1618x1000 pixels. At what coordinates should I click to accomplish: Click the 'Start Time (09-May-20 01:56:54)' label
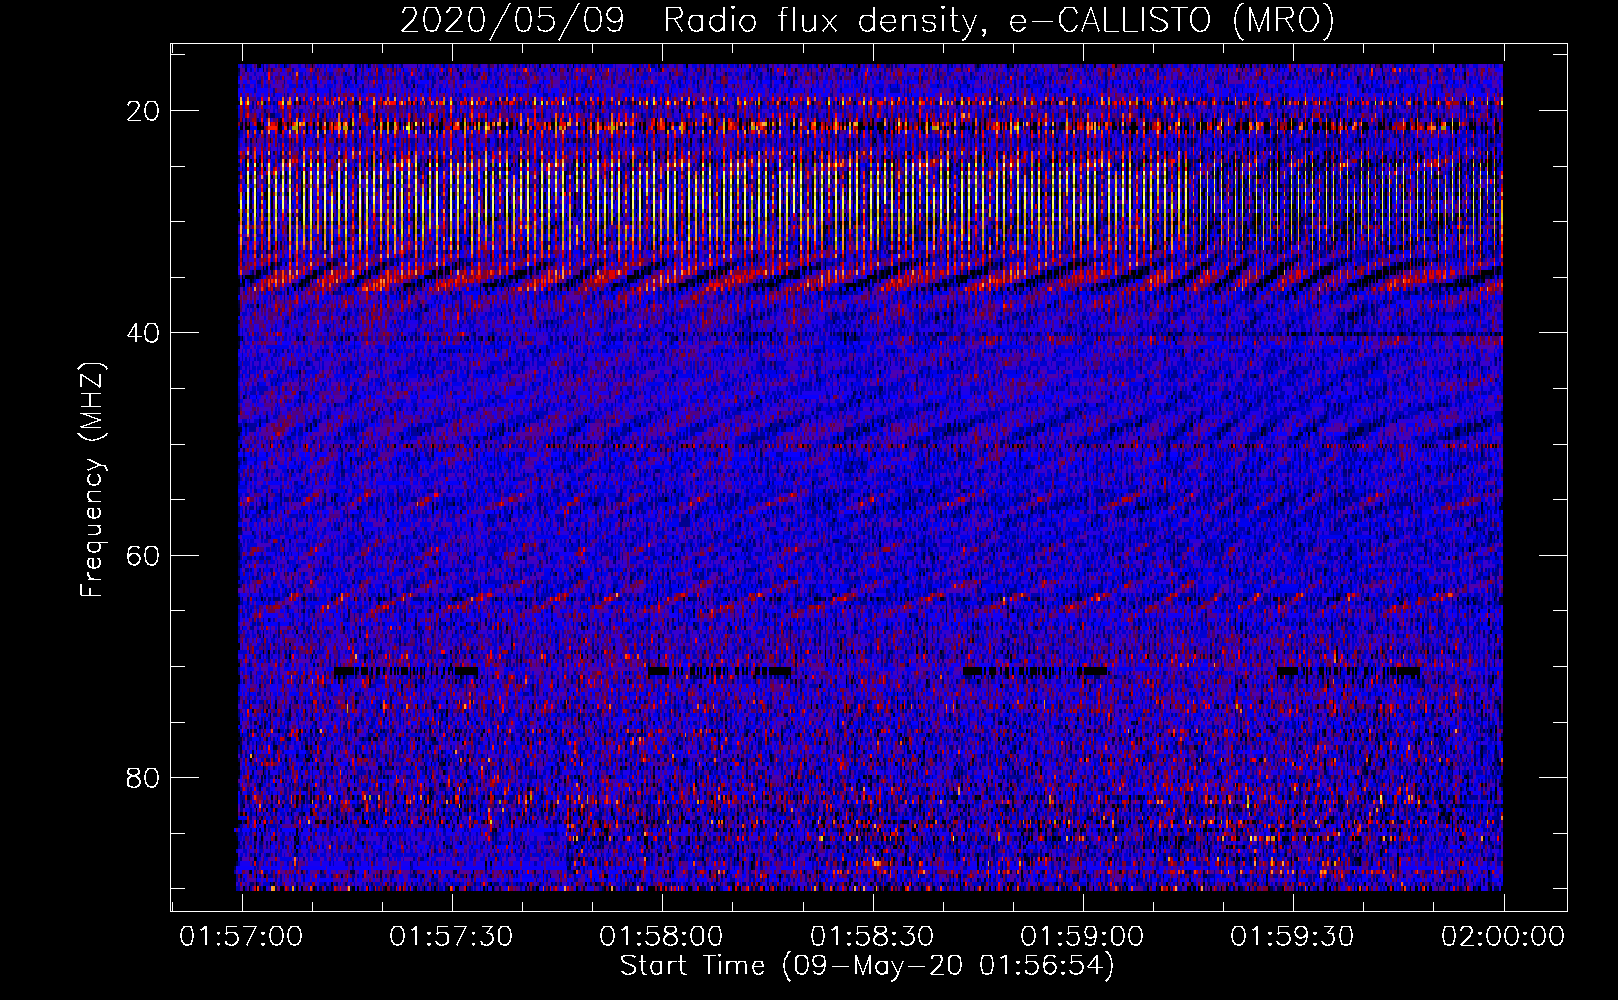(x=867, y=966)
